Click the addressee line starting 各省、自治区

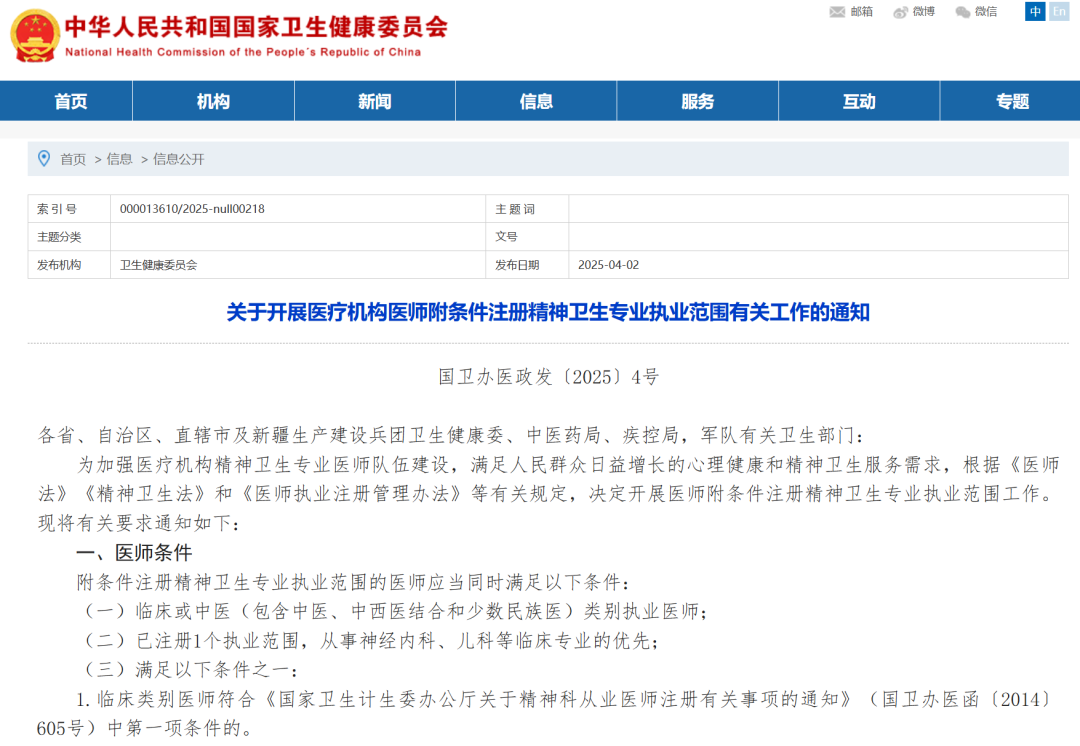click(450, 435)
